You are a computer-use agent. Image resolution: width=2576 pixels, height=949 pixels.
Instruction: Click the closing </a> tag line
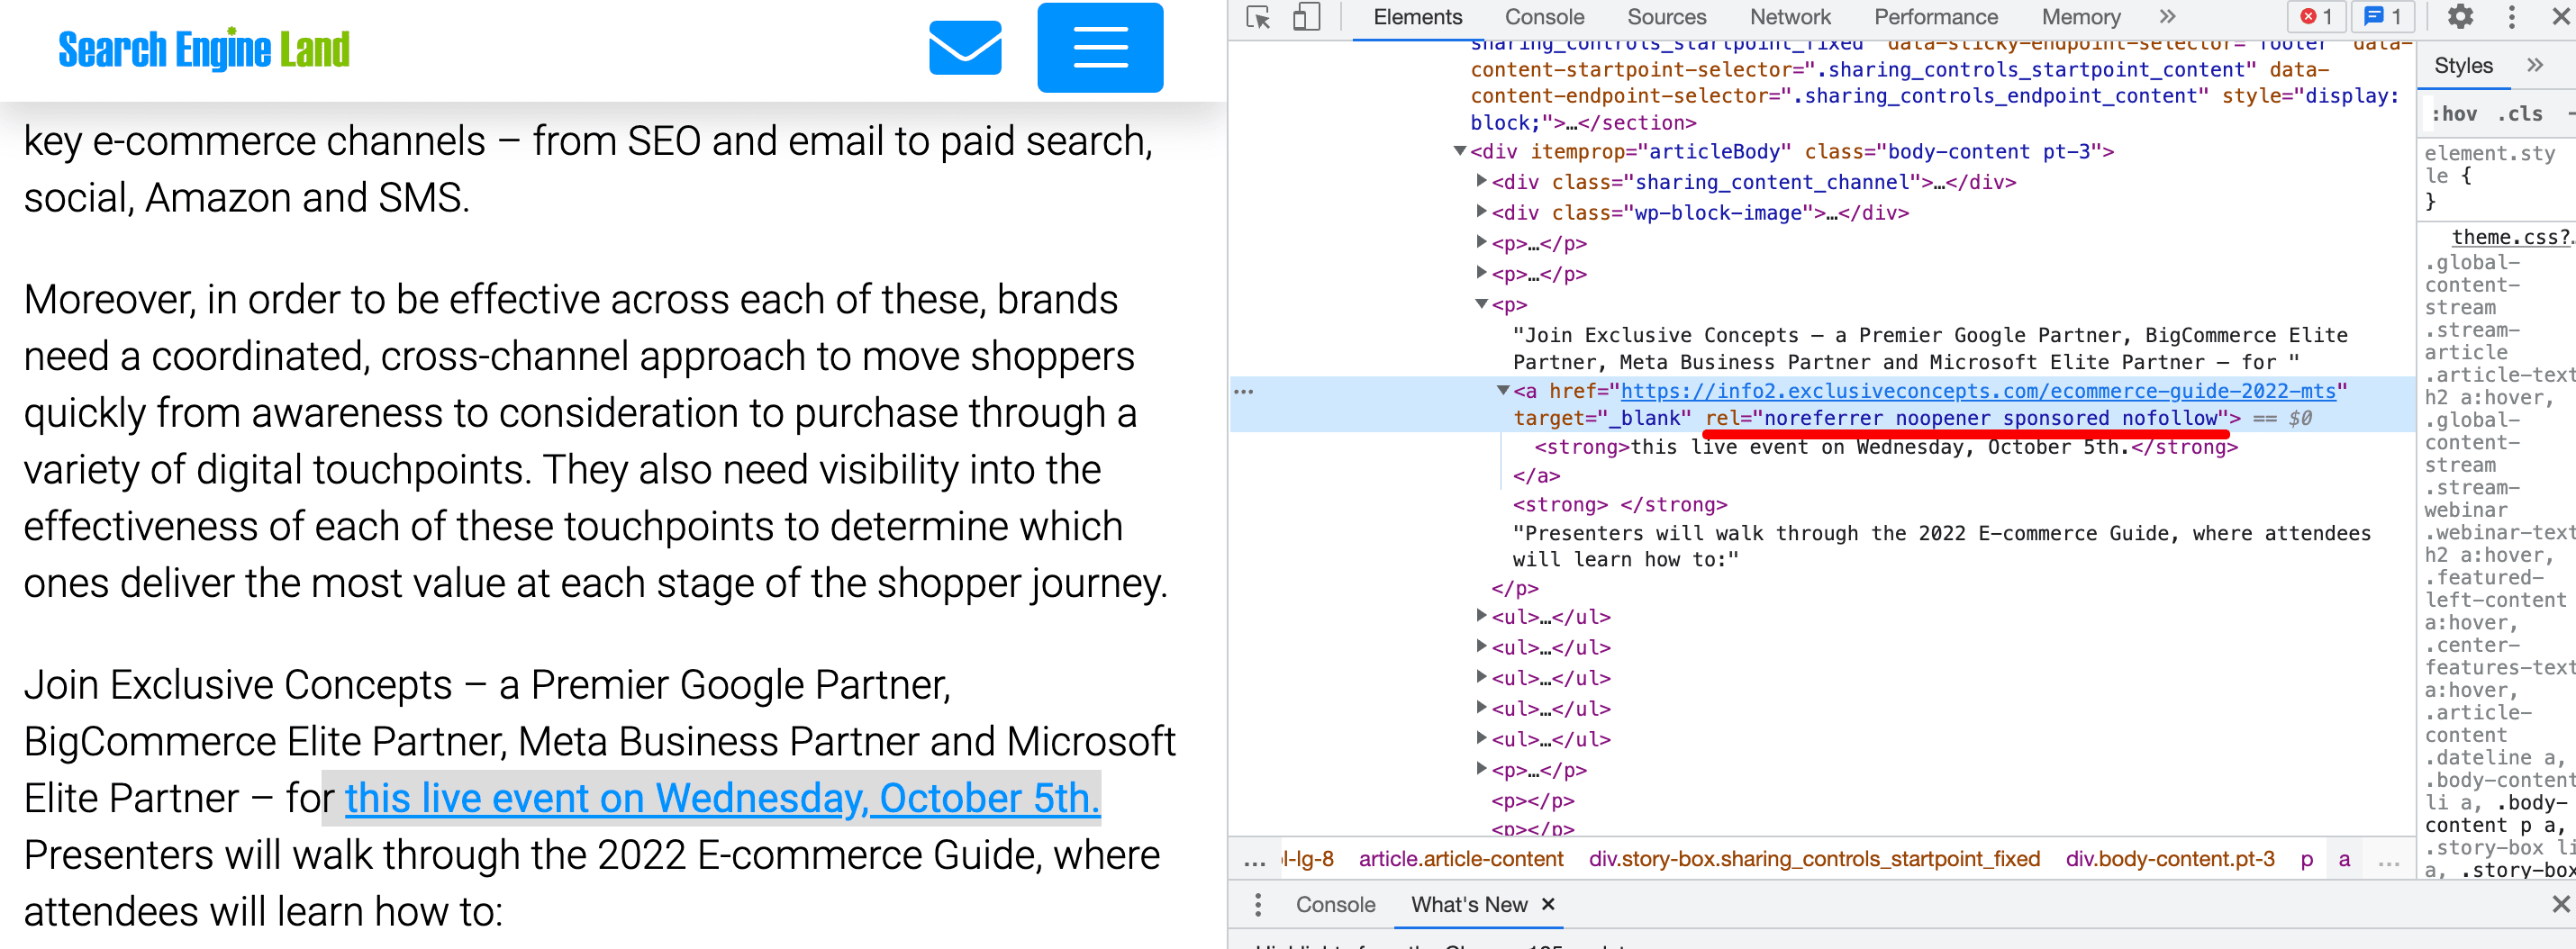tap(1536, 476)
